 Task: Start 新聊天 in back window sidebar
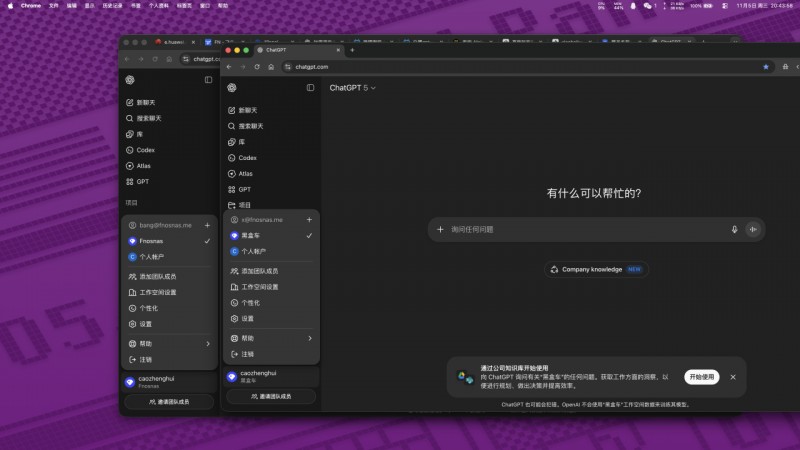point(169,103)
